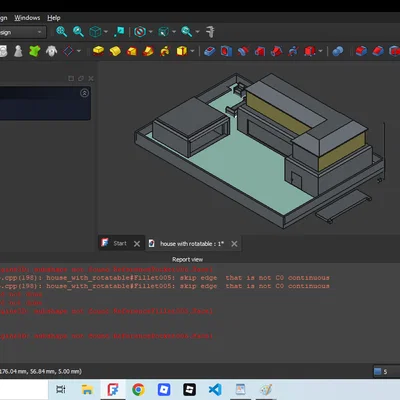
Task: Open Visual Studio Code from taskbar
Action: [x=215, y=389]
